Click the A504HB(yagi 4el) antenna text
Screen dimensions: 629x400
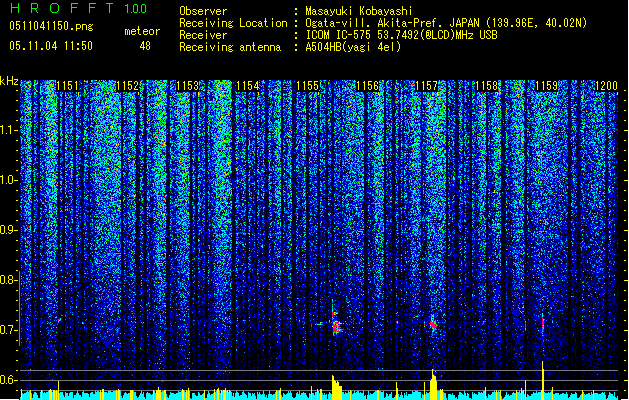click(x=353, y=47)
